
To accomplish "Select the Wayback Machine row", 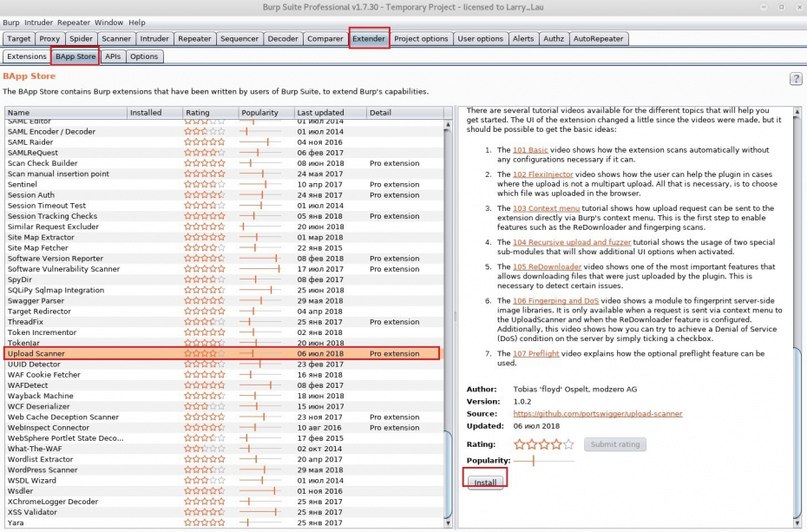I will coord(223,396).
